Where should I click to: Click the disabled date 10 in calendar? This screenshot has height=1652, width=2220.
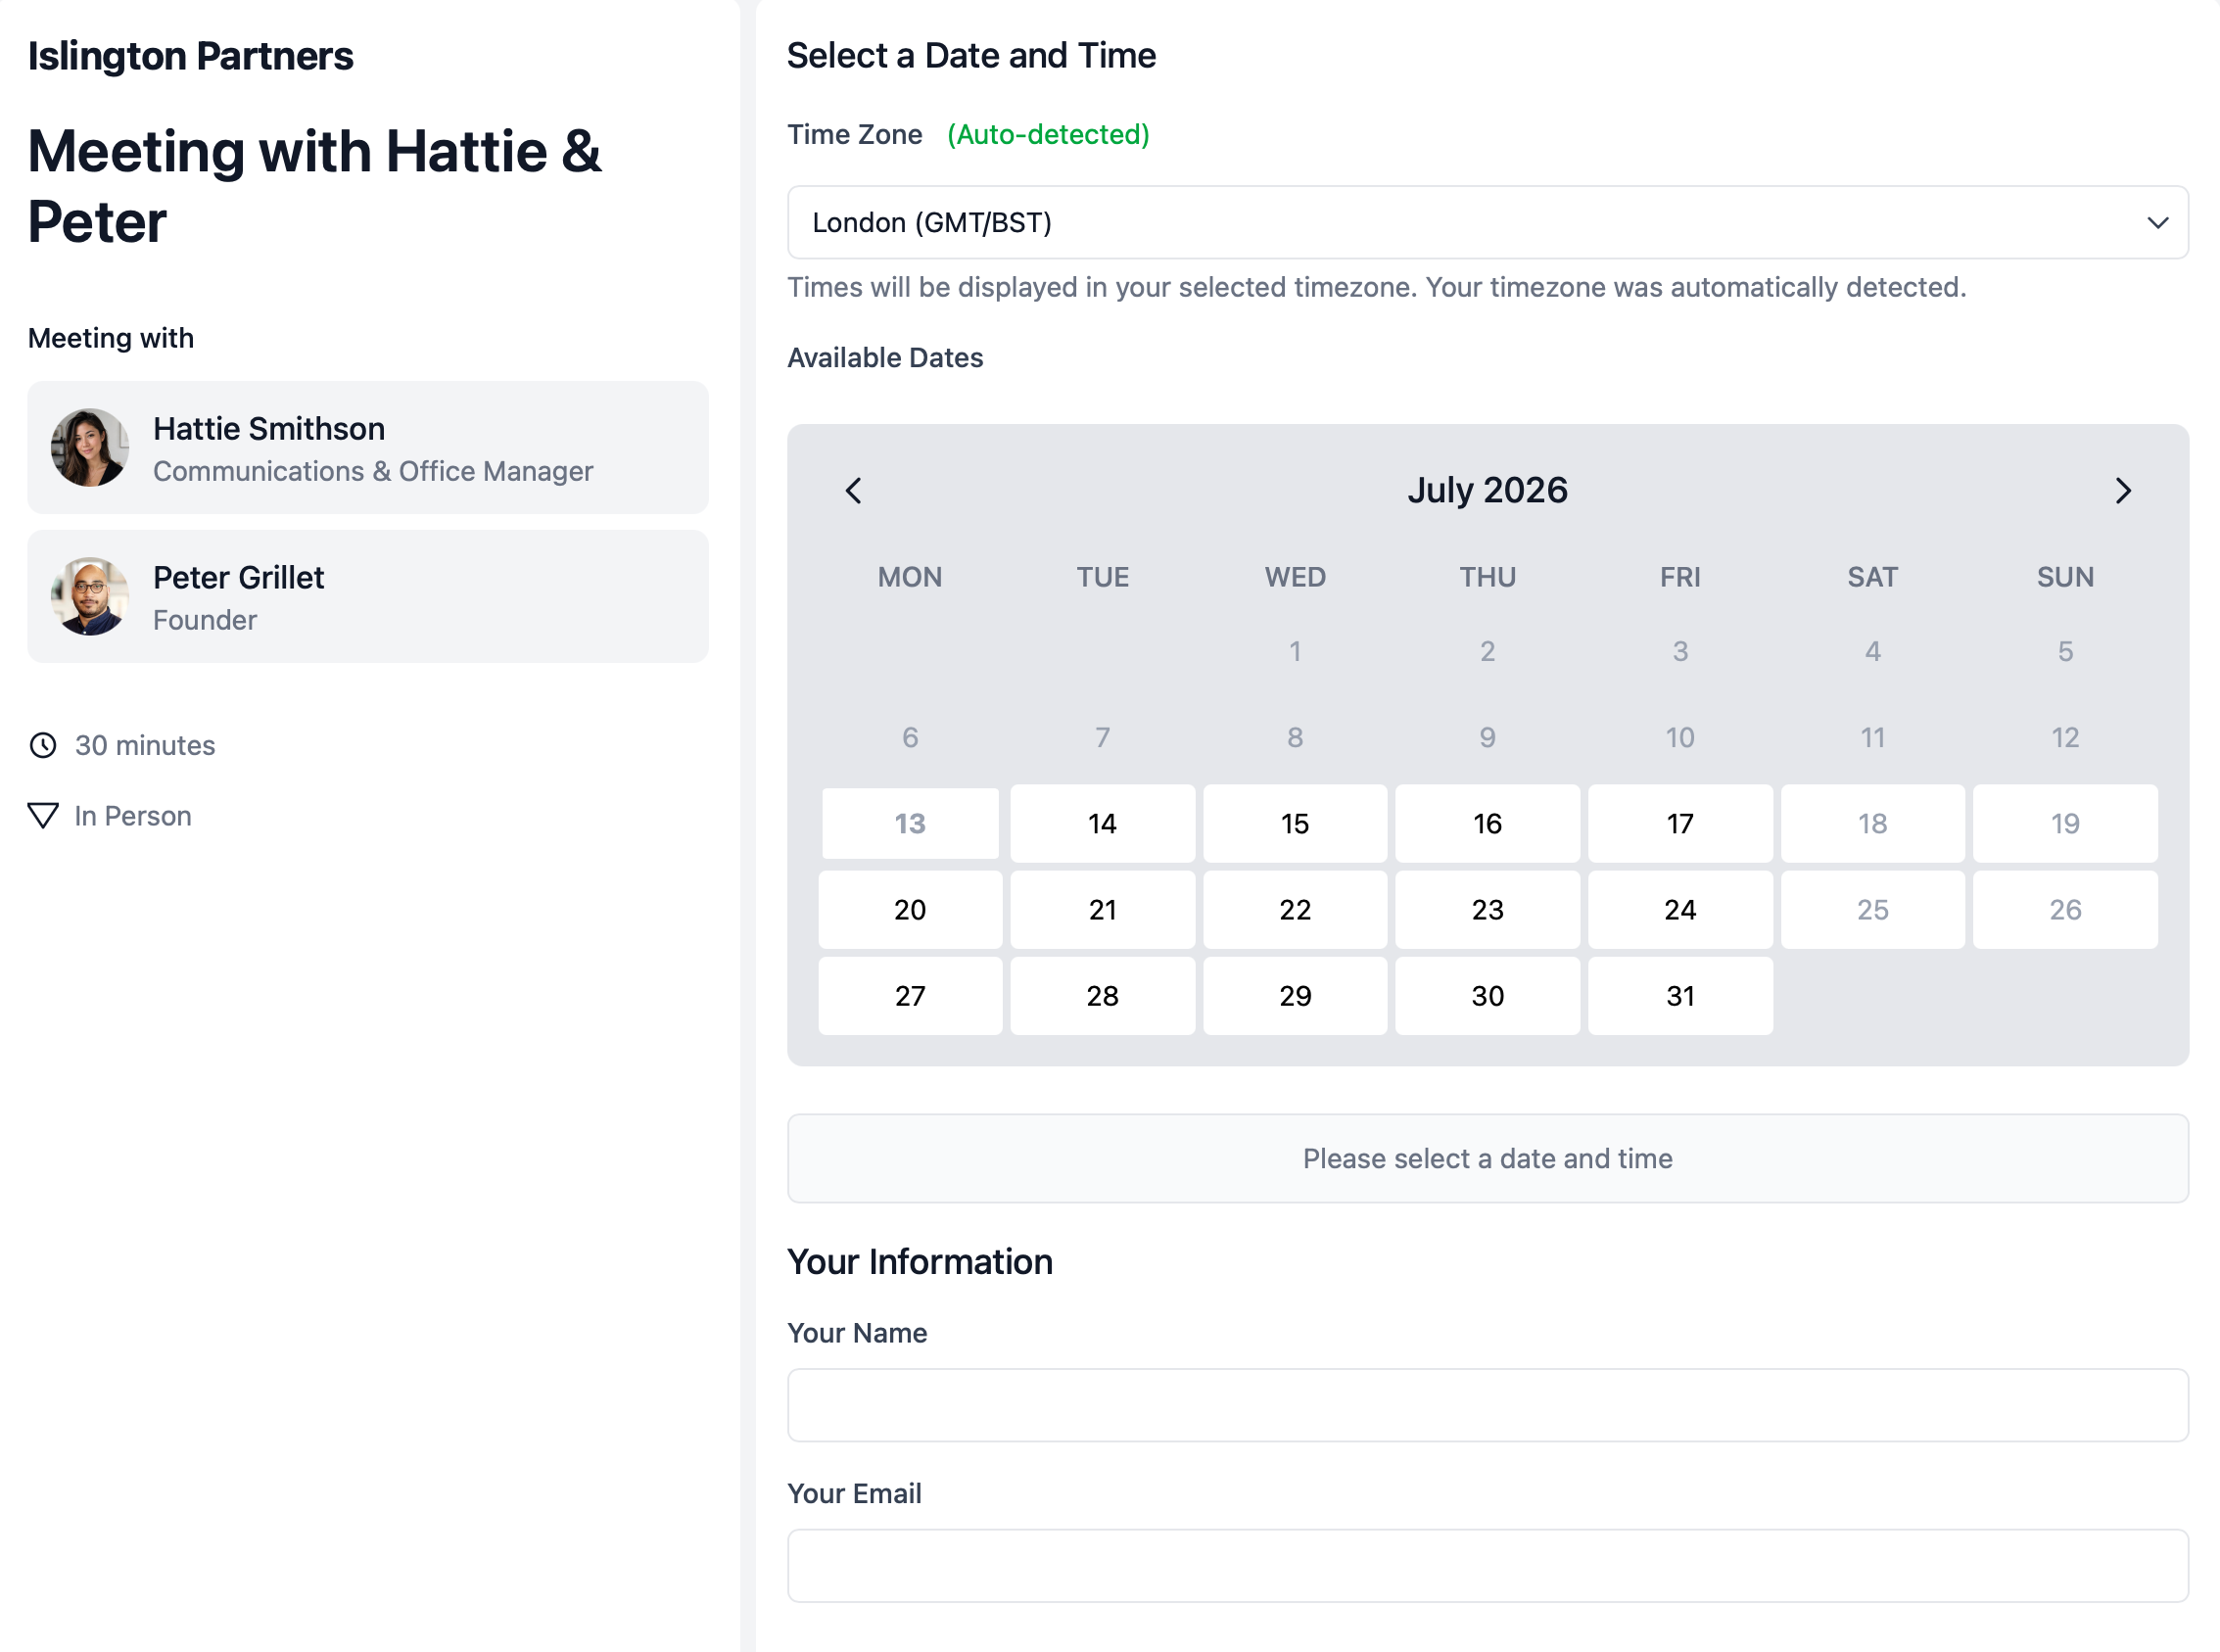point(1680,737)
